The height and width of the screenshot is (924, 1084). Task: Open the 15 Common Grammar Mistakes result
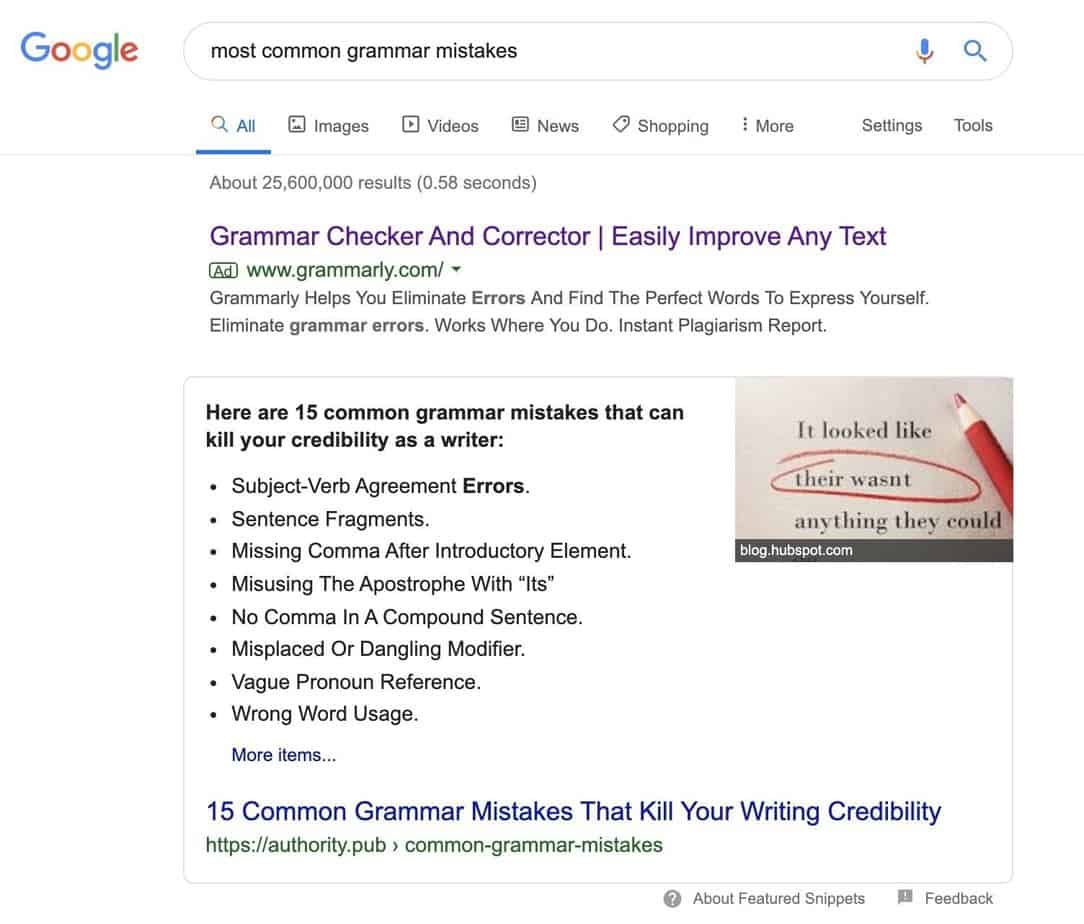(x=573, y=811)
